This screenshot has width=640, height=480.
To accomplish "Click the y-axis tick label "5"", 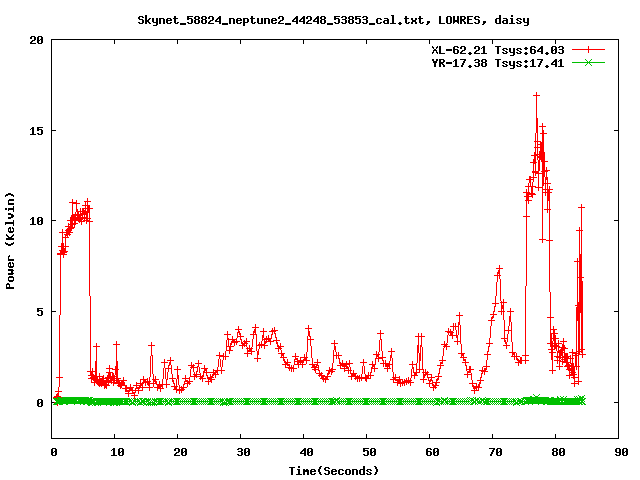I will click(40, 312).
